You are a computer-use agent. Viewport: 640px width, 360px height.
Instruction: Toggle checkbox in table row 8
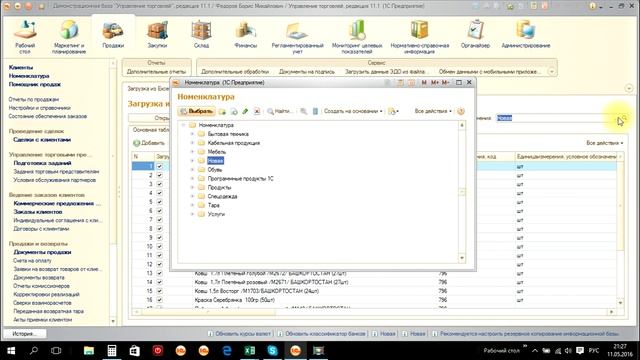[x=160, y=229]
